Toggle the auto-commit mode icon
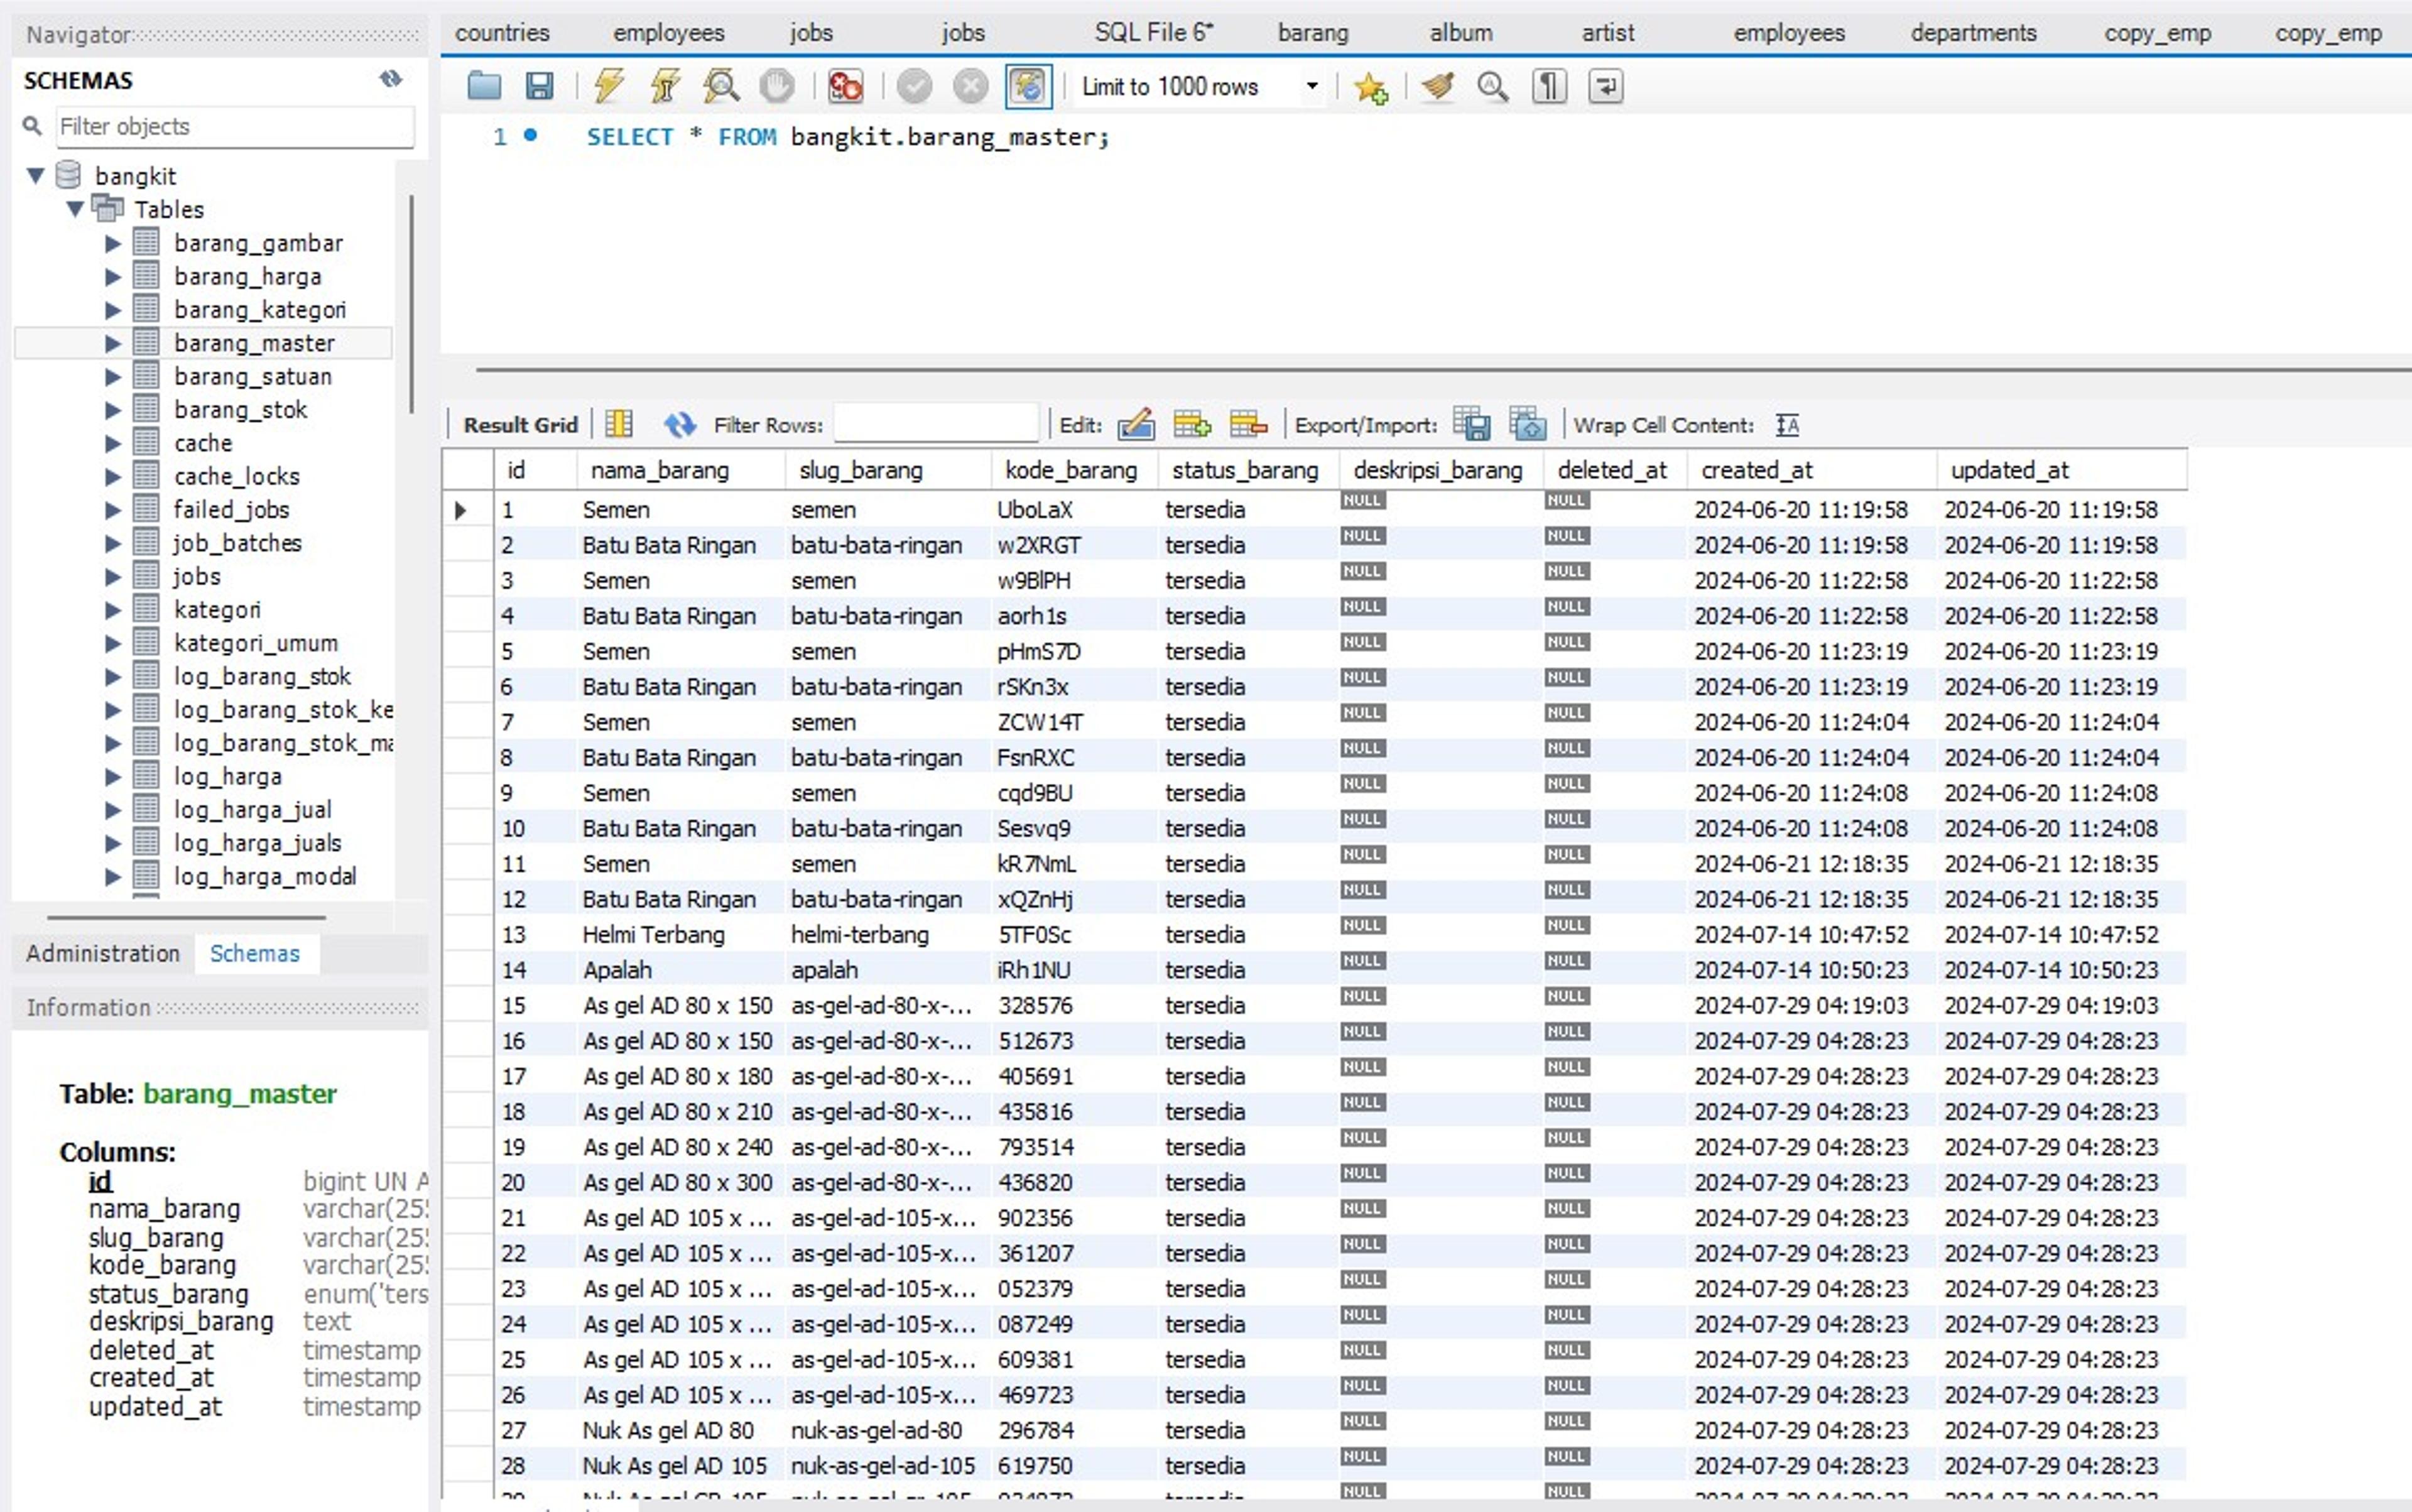This screenshot has width=2412, height=1512. [x=1028, y=87]
